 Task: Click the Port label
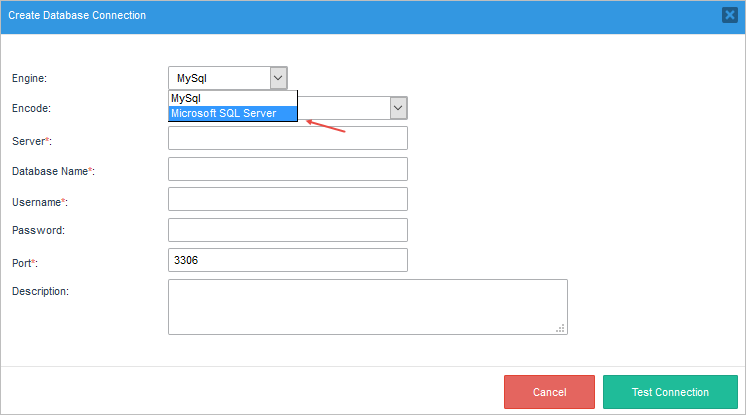point(24,262)
